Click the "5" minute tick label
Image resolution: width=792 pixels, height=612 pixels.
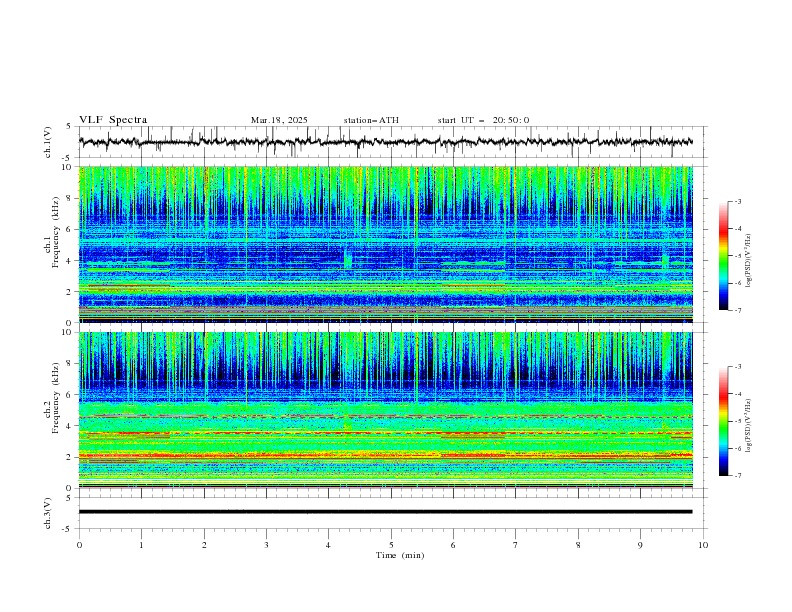click(x=391, y=545)
